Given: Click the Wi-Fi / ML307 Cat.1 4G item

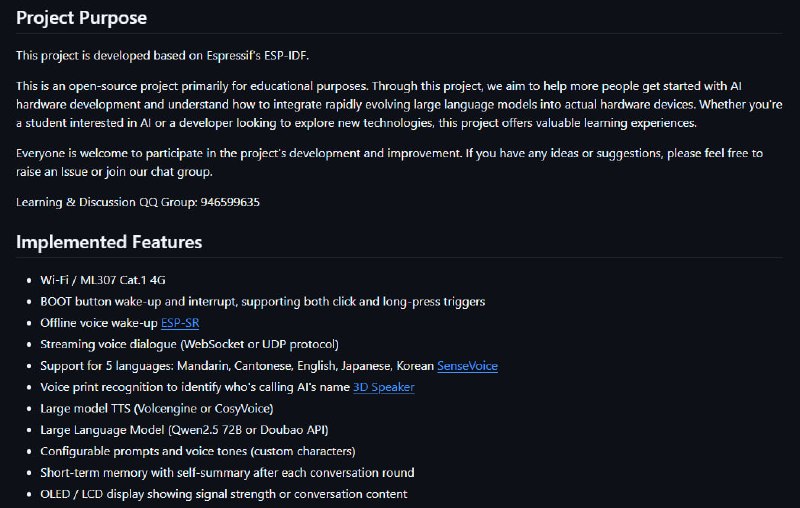Looking at the screenshot, I should [103, 280].
